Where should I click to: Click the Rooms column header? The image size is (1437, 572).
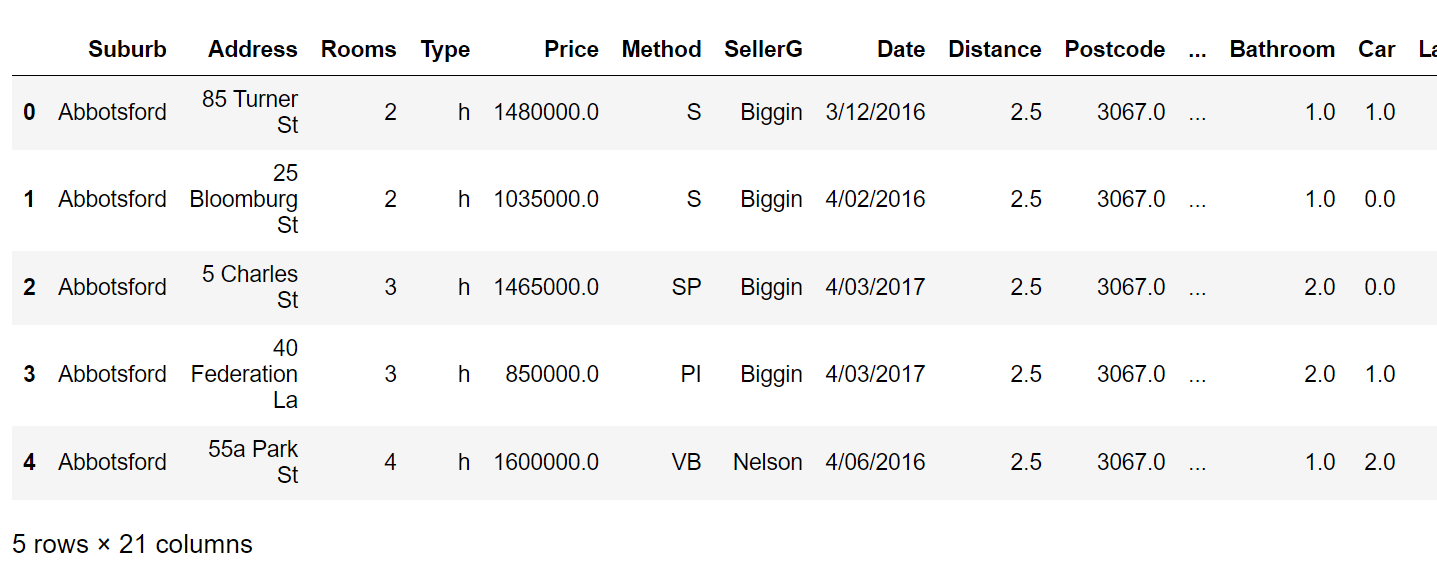358,49
